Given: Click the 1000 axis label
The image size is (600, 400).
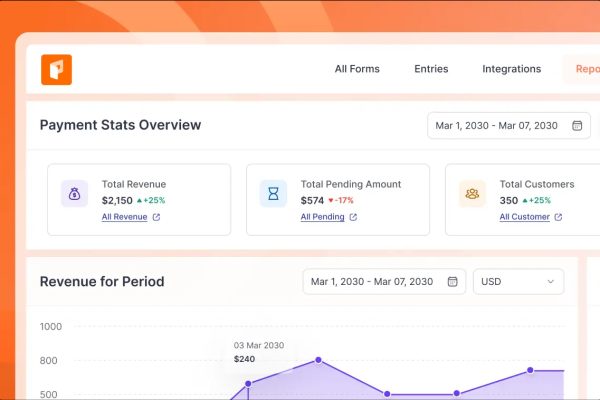Looking at the screenshot, I should point(51,327).
